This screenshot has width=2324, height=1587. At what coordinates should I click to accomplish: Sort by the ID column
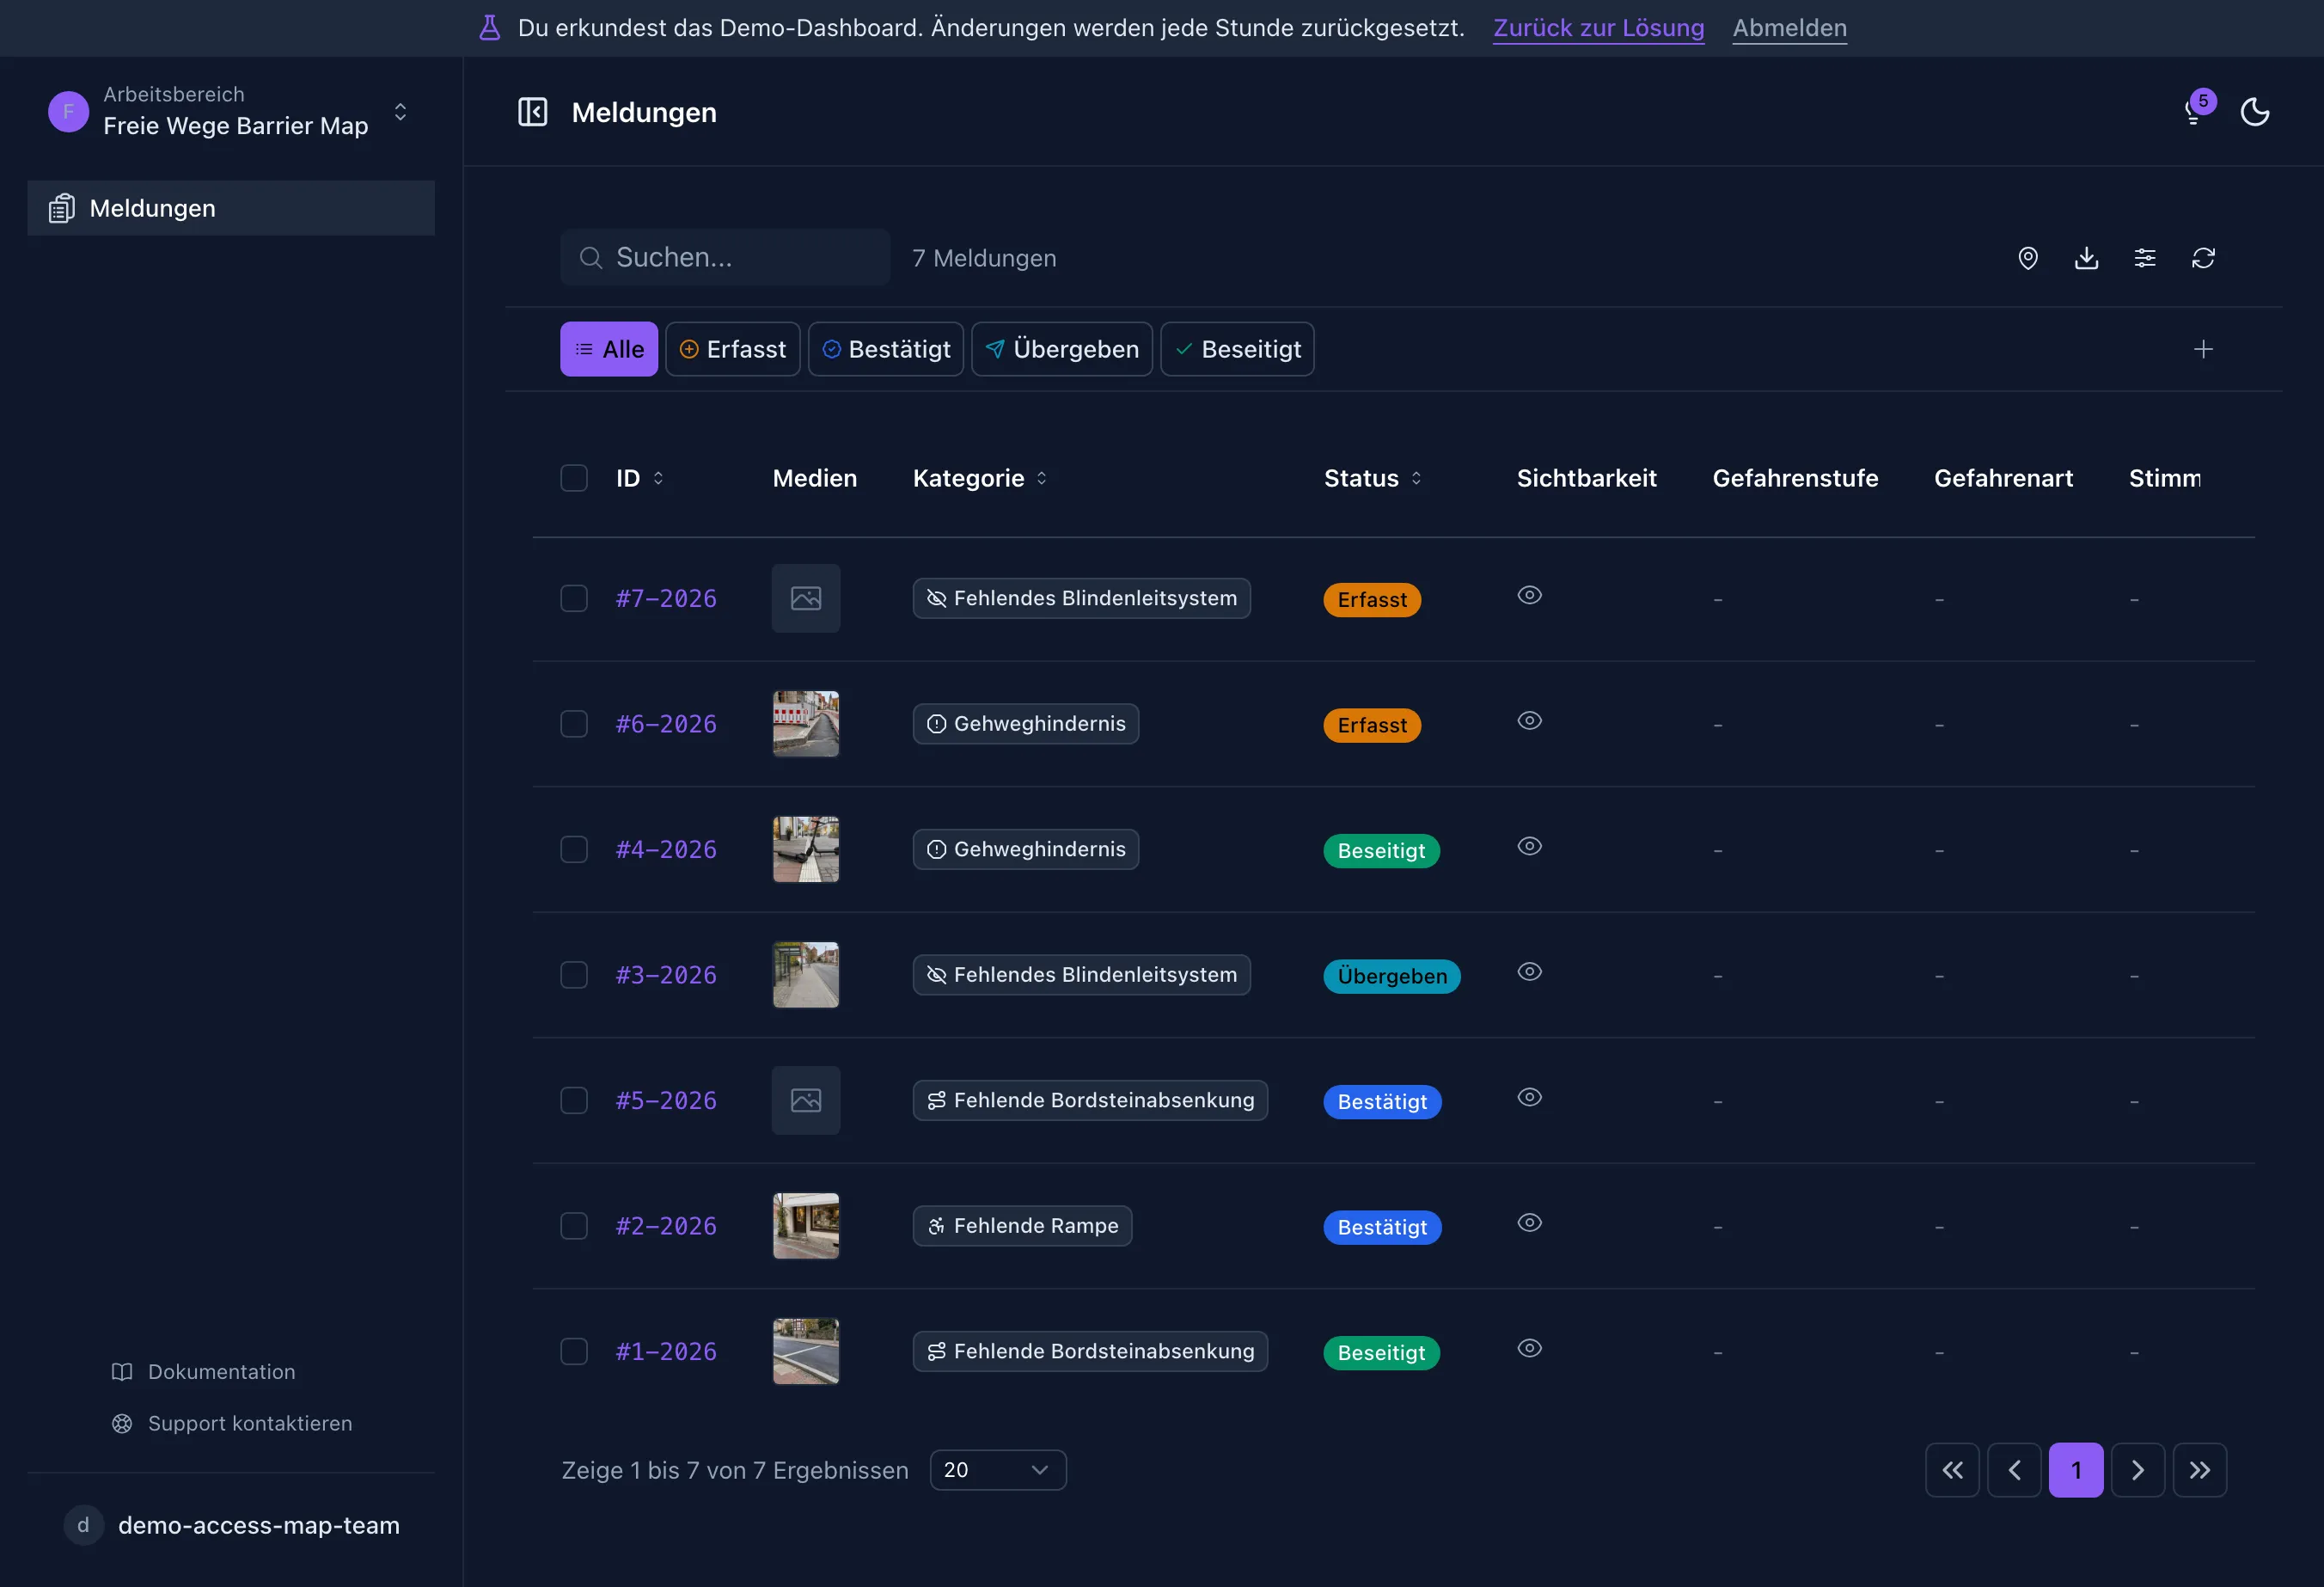(640, 478)
